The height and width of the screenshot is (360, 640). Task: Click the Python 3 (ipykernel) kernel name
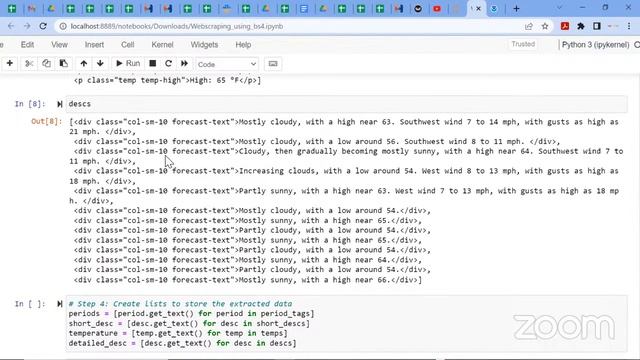[595, 45]
